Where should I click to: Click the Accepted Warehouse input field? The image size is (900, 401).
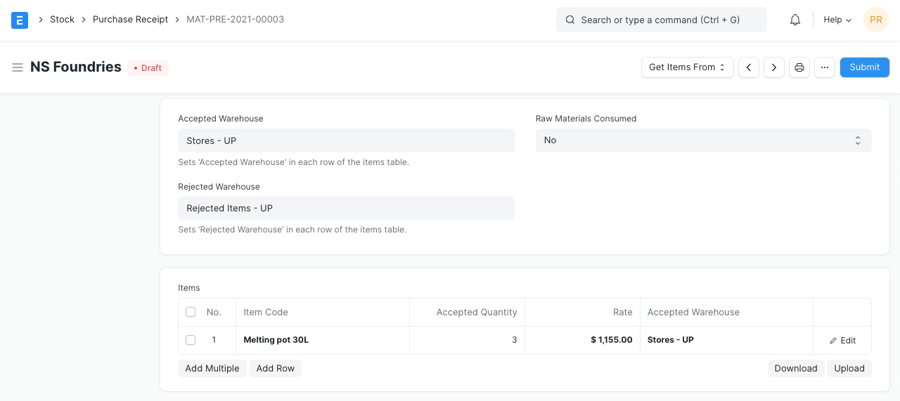coord(346,141)
